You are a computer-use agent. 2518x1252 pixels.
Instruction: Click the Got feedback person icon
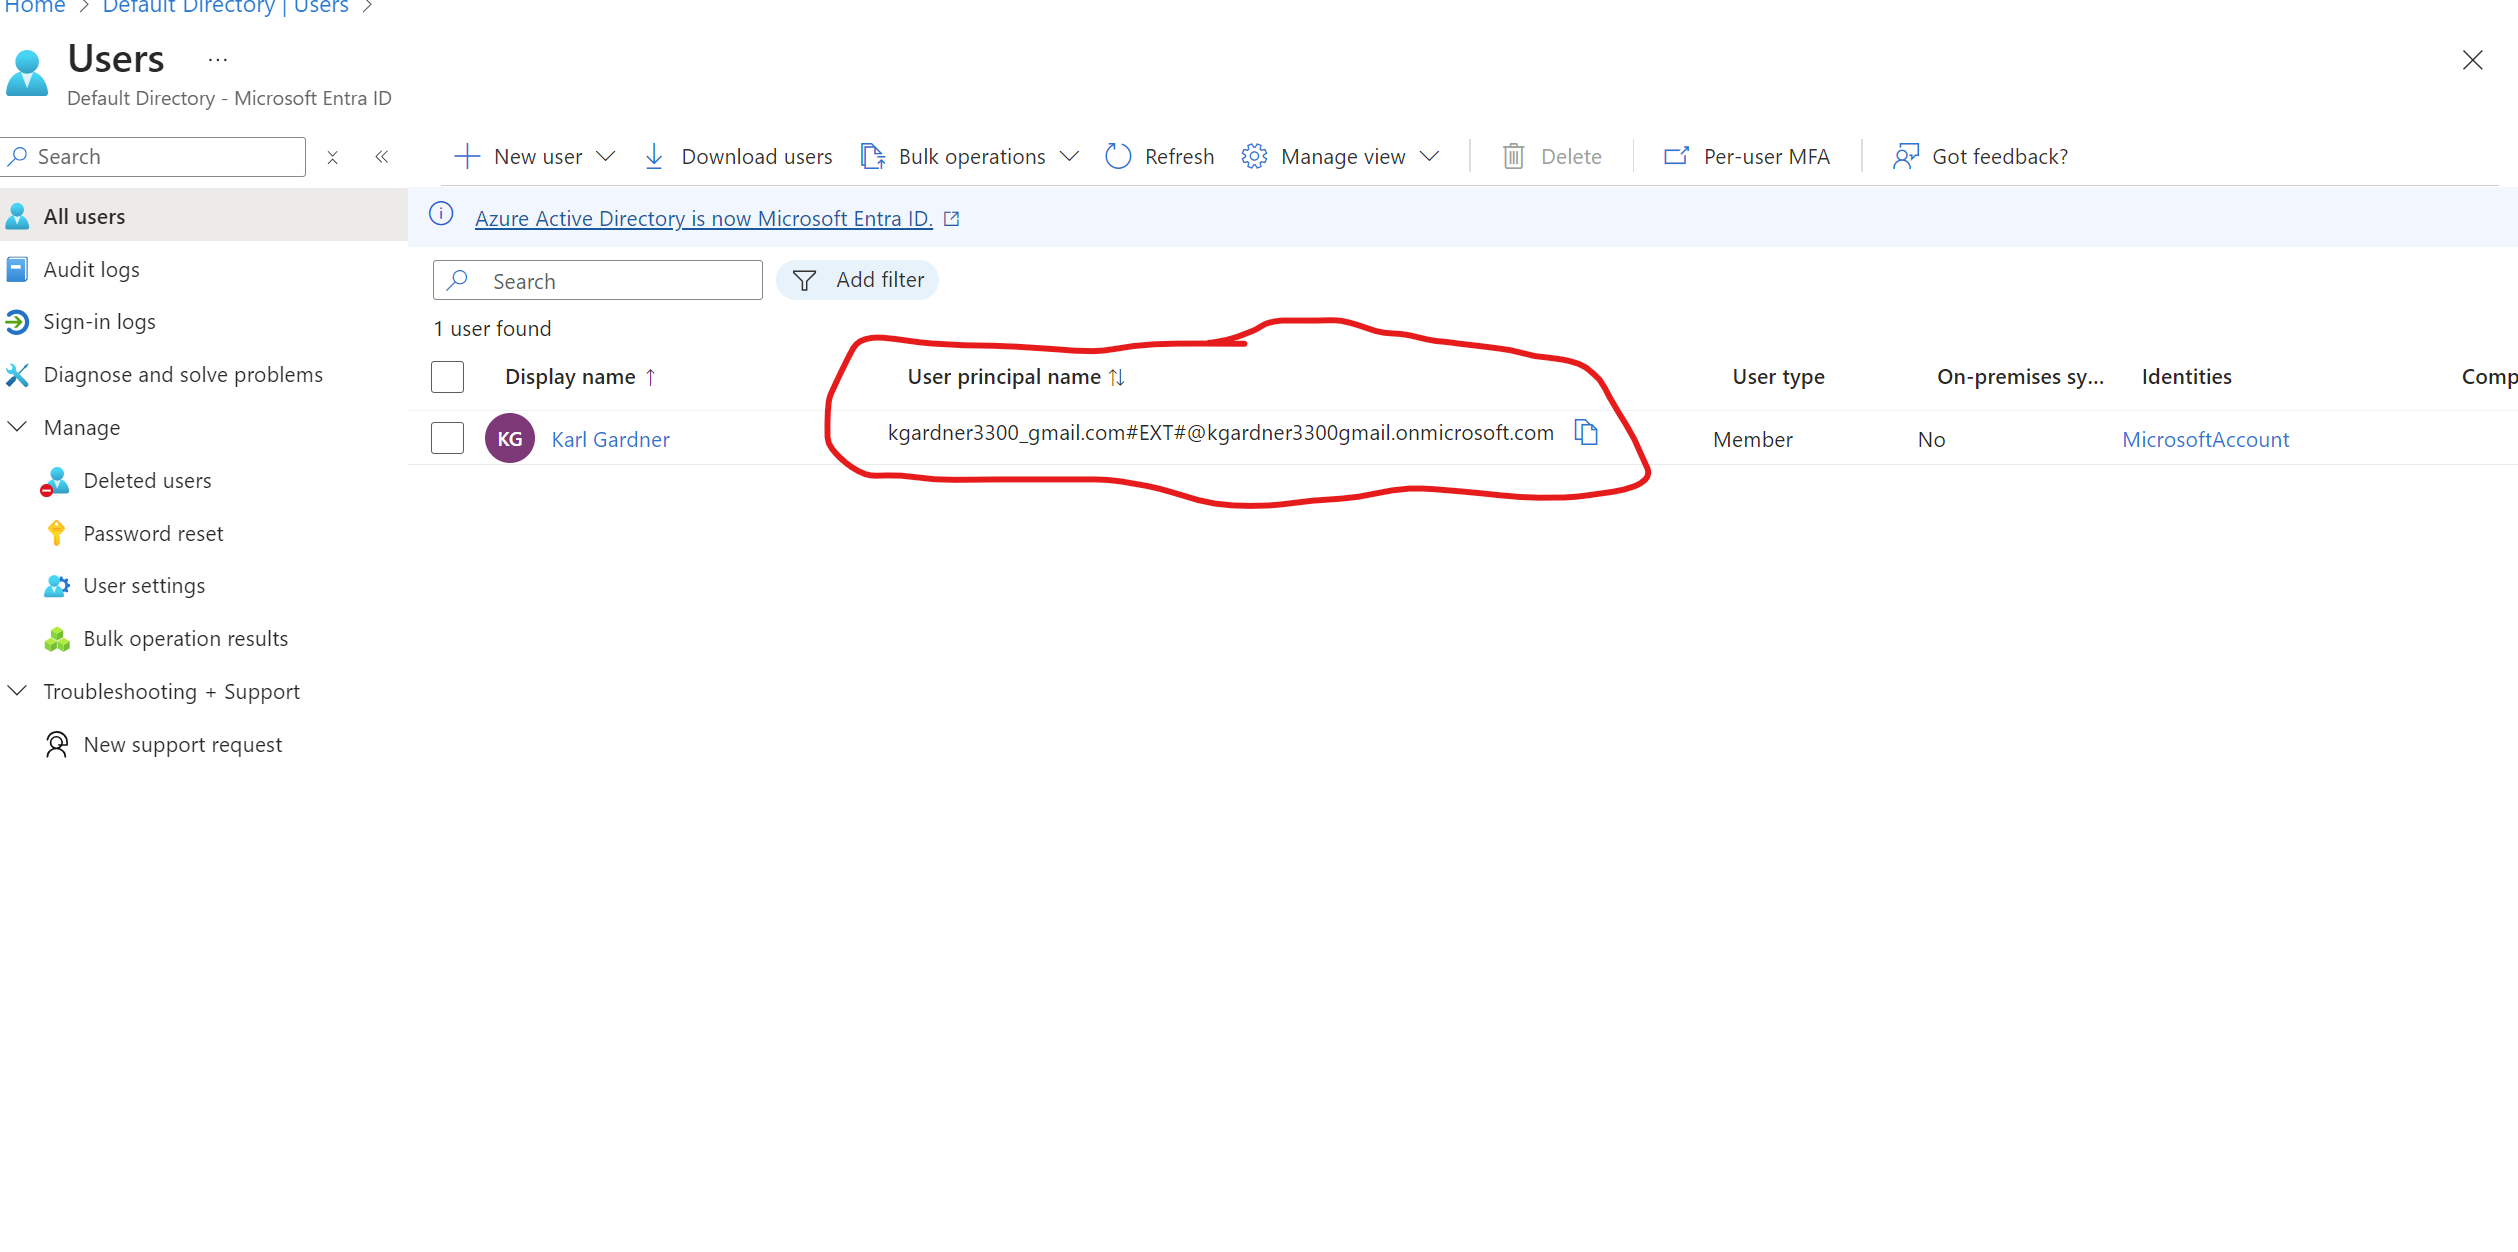tap(1906, 156)
